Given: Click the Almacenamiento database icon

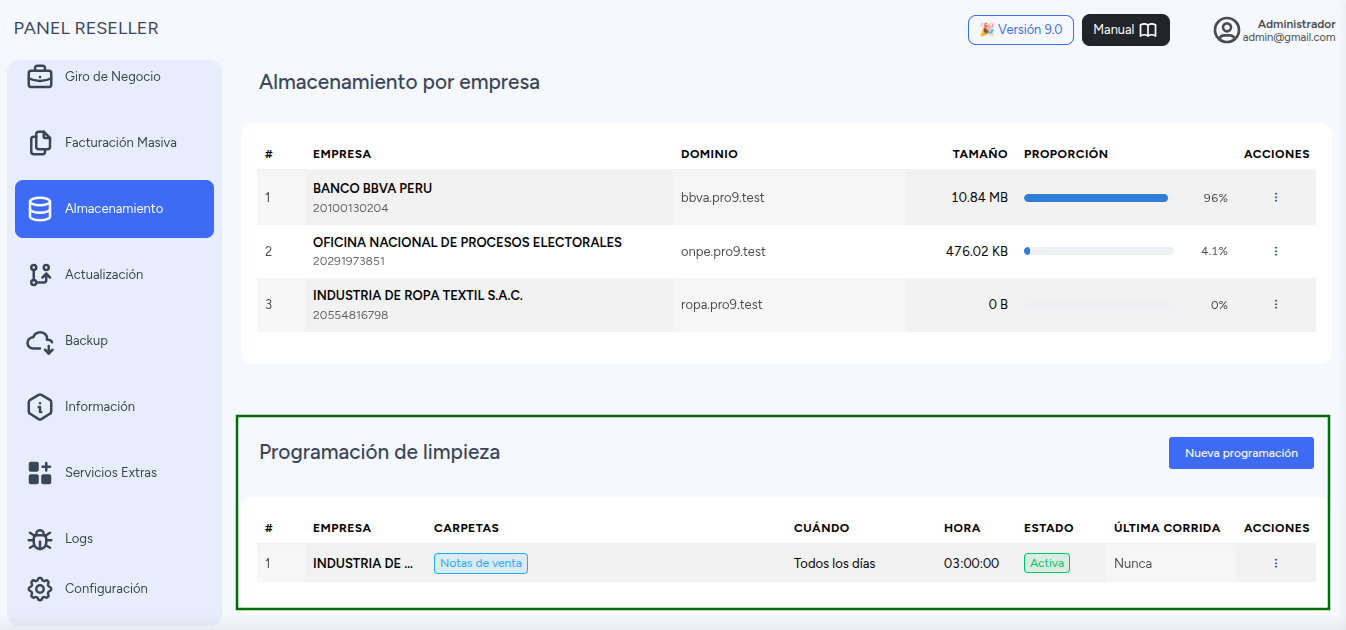Looking at the screenshot, I should click(x=40, y=209).
